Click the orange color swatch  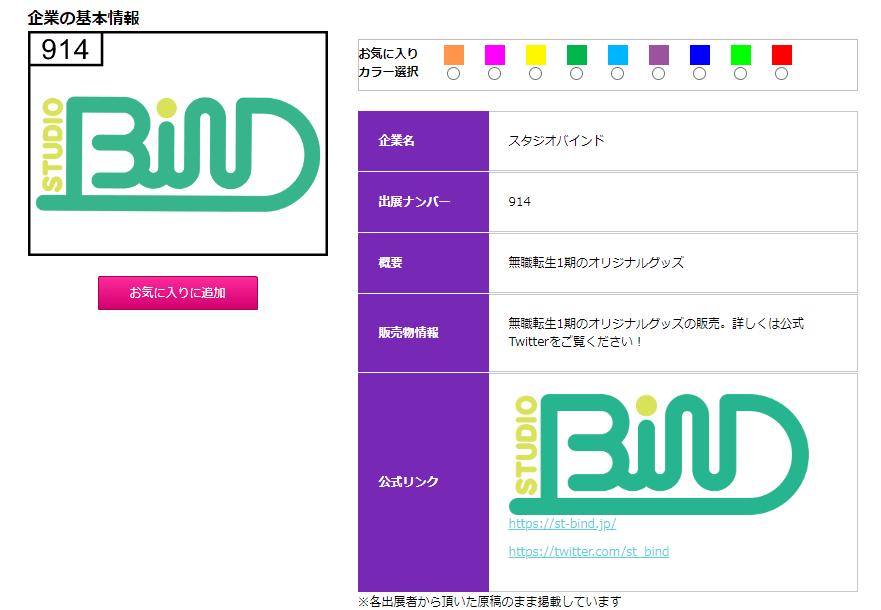(x=453, y=56)
